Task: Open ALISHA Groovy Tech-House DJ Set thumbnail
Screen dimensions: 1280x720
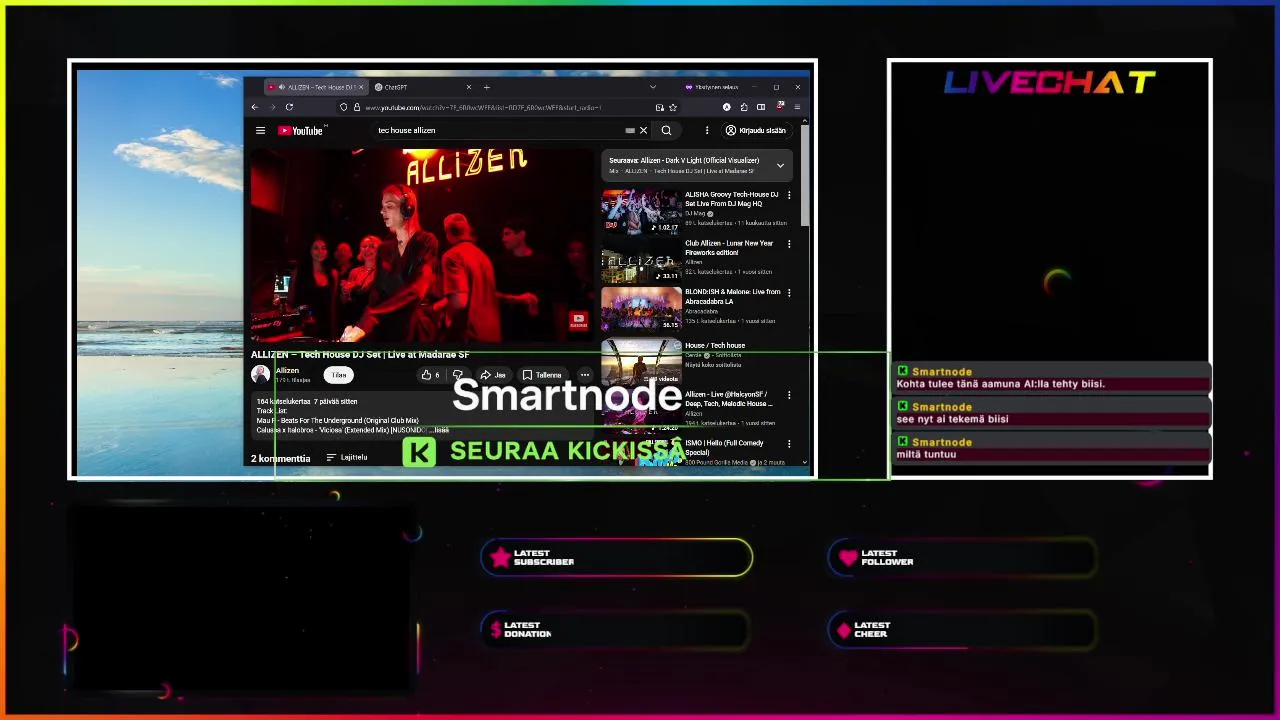Action: [x=641, y=211]
